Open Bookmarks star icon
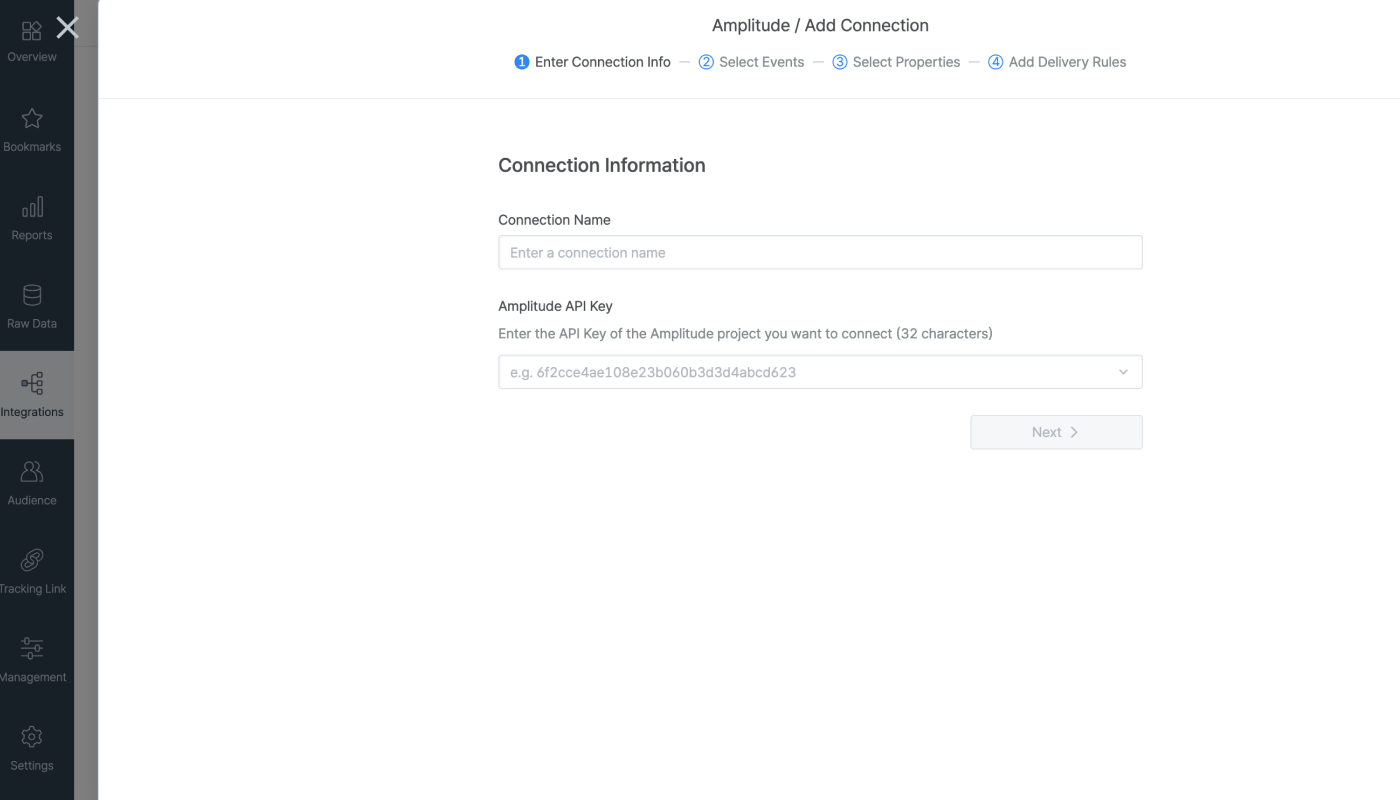 click(x=32, y=119)
